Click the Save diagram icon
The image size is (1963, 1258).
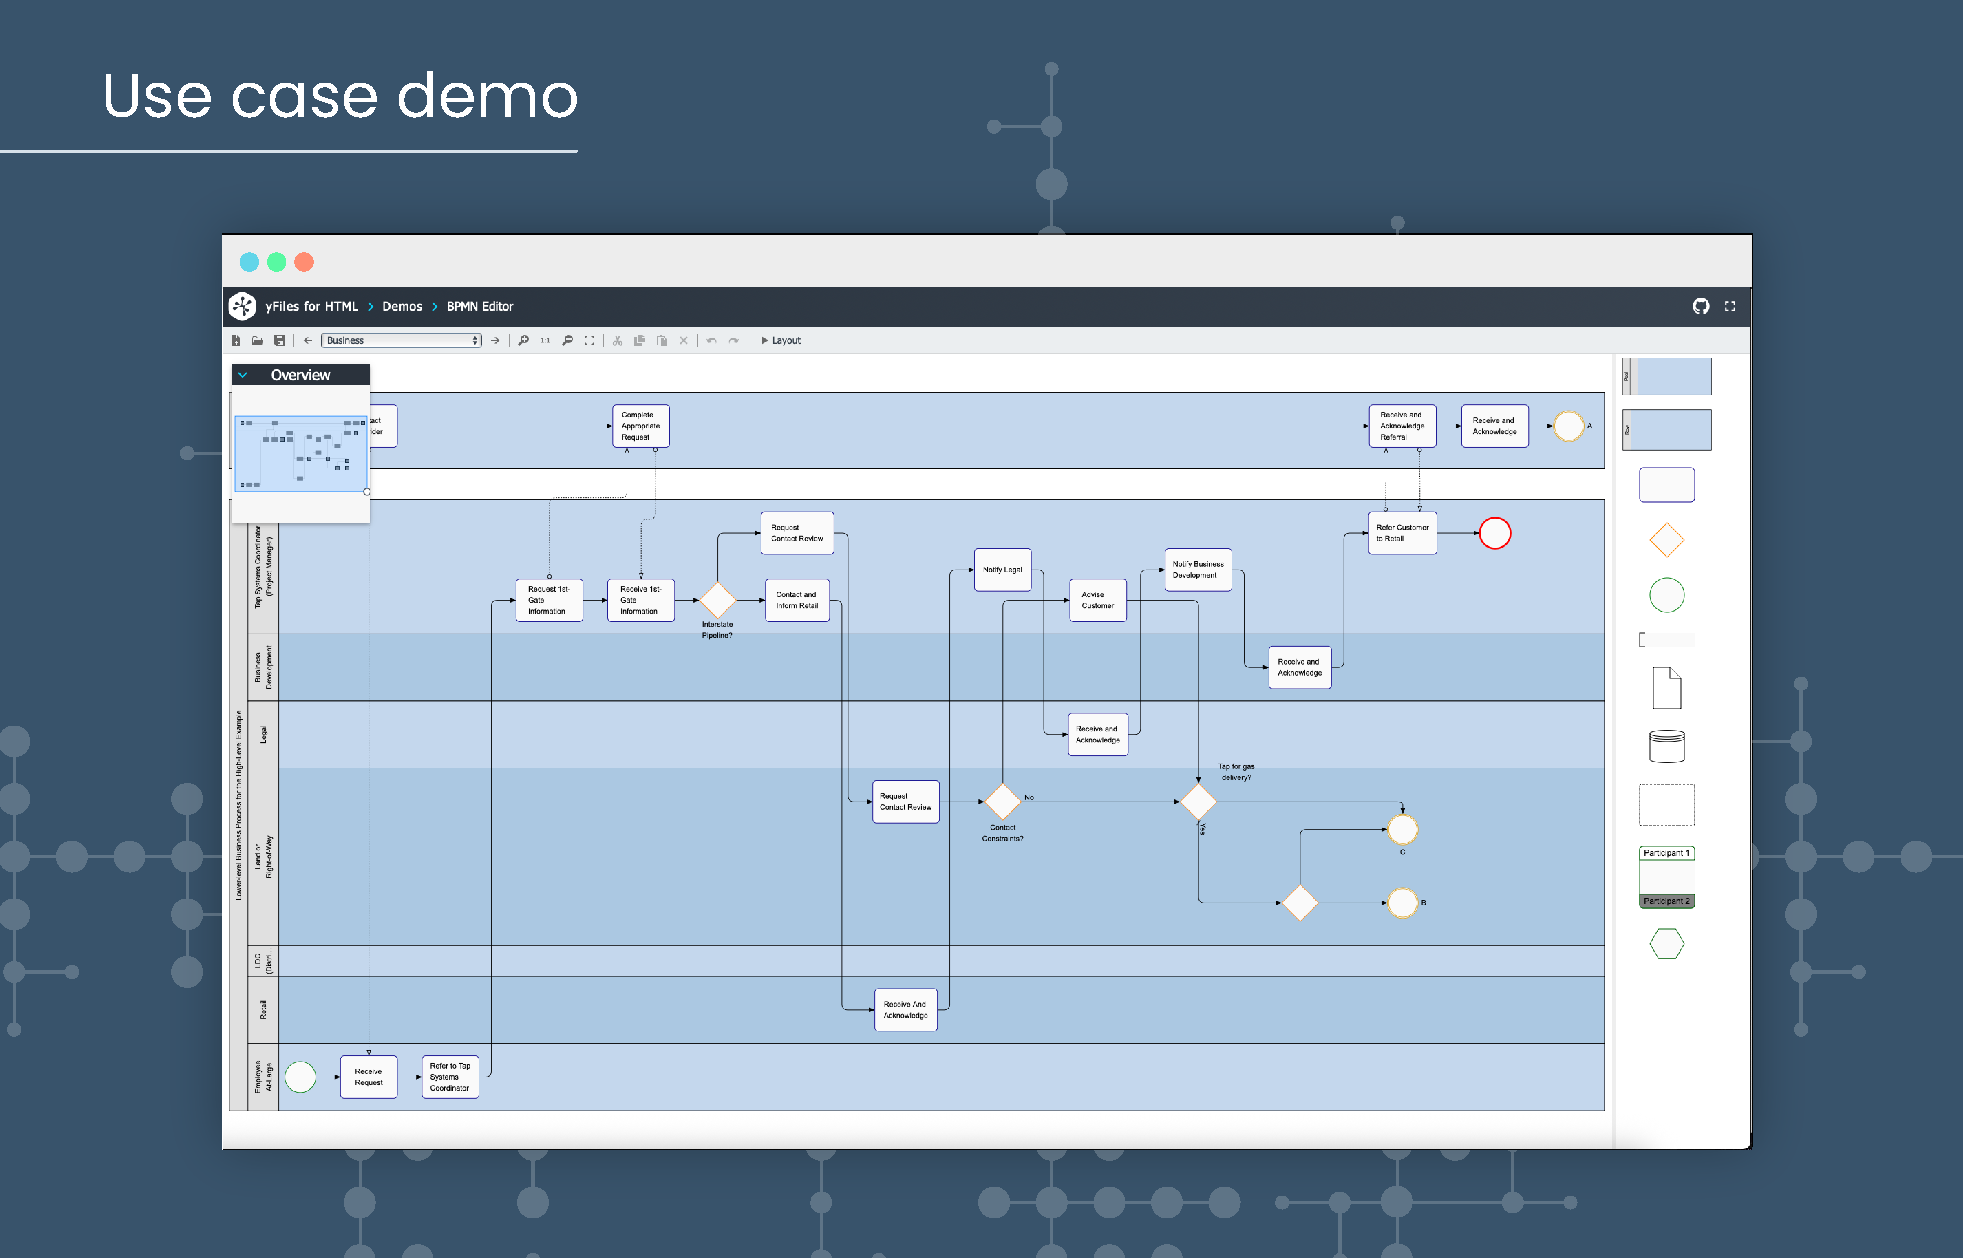pyautogui.click(x=280, y=340)
